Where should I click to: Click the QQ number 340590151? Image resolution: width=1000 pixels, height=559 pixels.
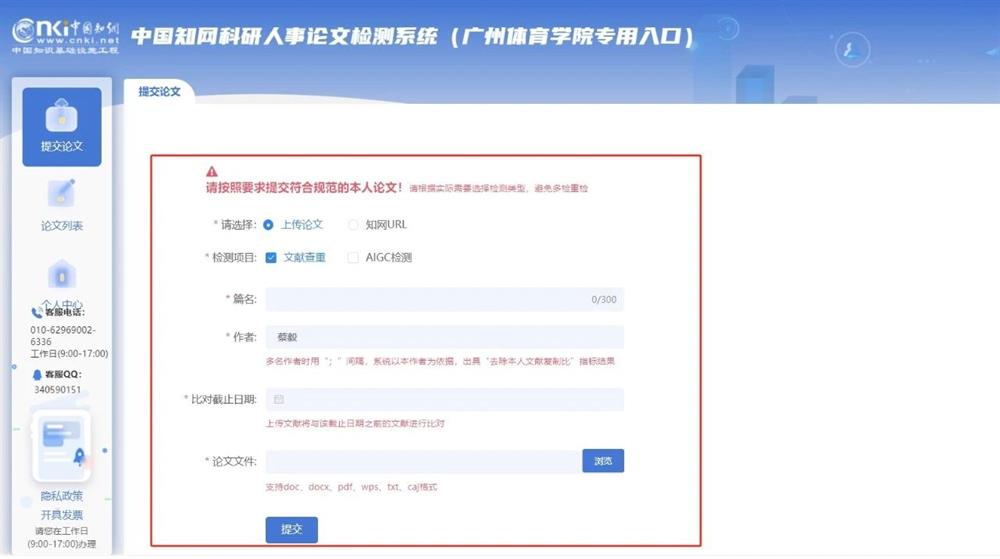coord(57,389)
